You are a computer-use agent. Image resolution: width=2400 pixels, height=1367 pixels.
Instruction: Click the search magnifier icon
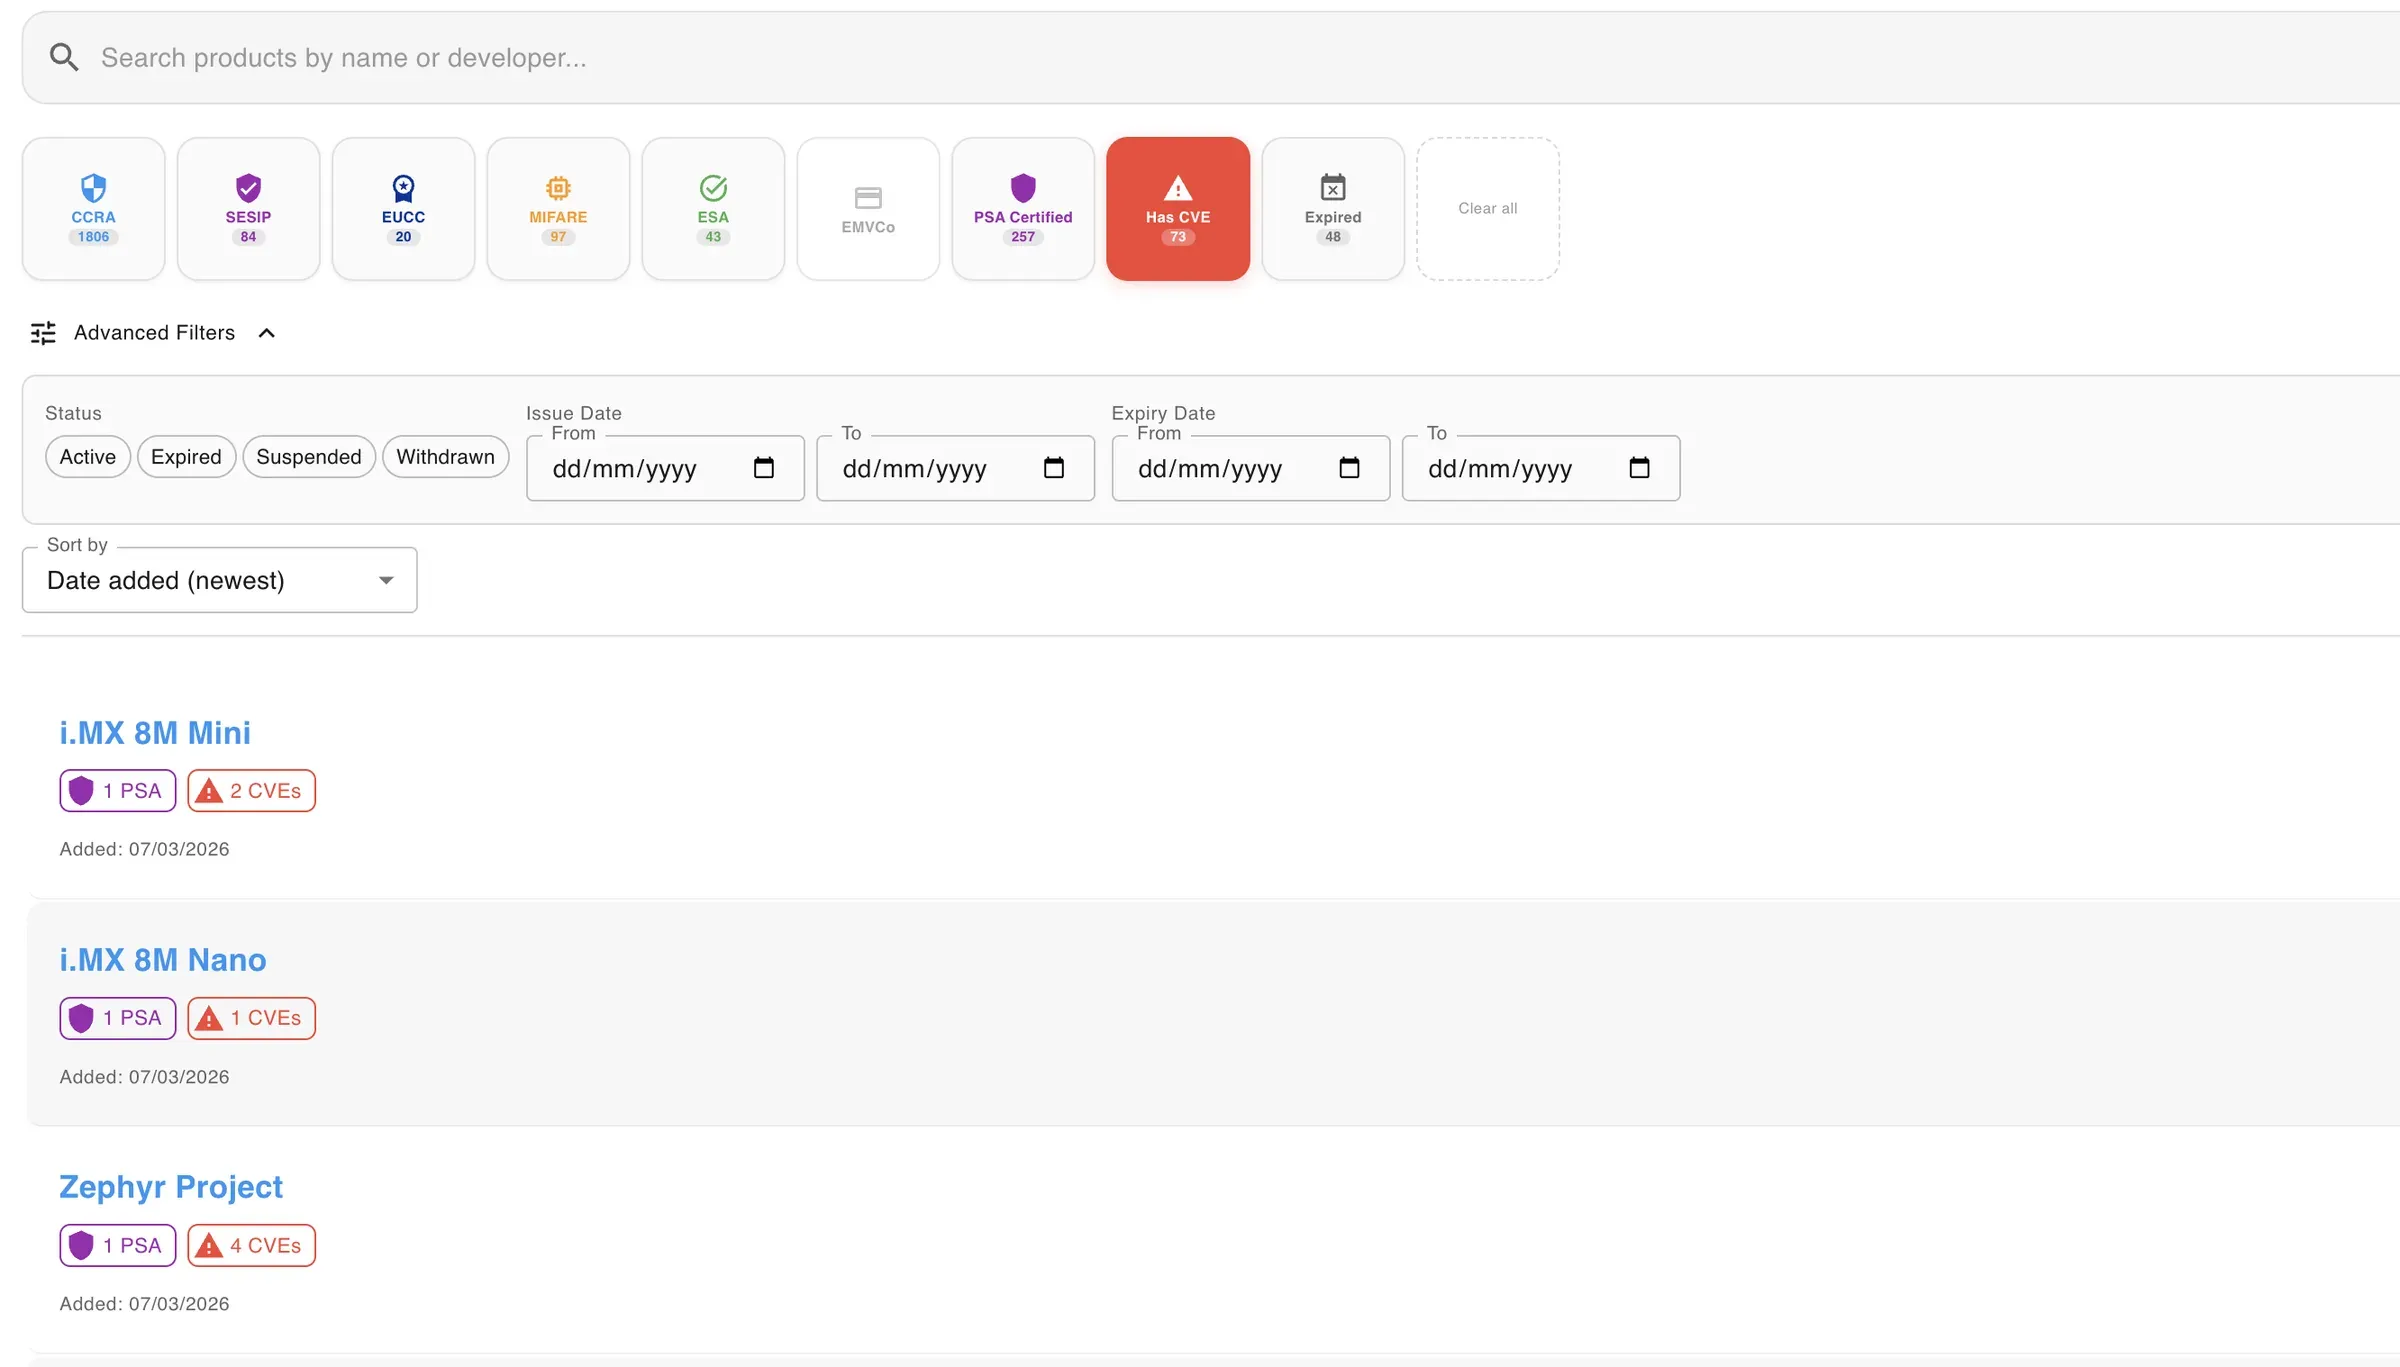click(64, 57)
